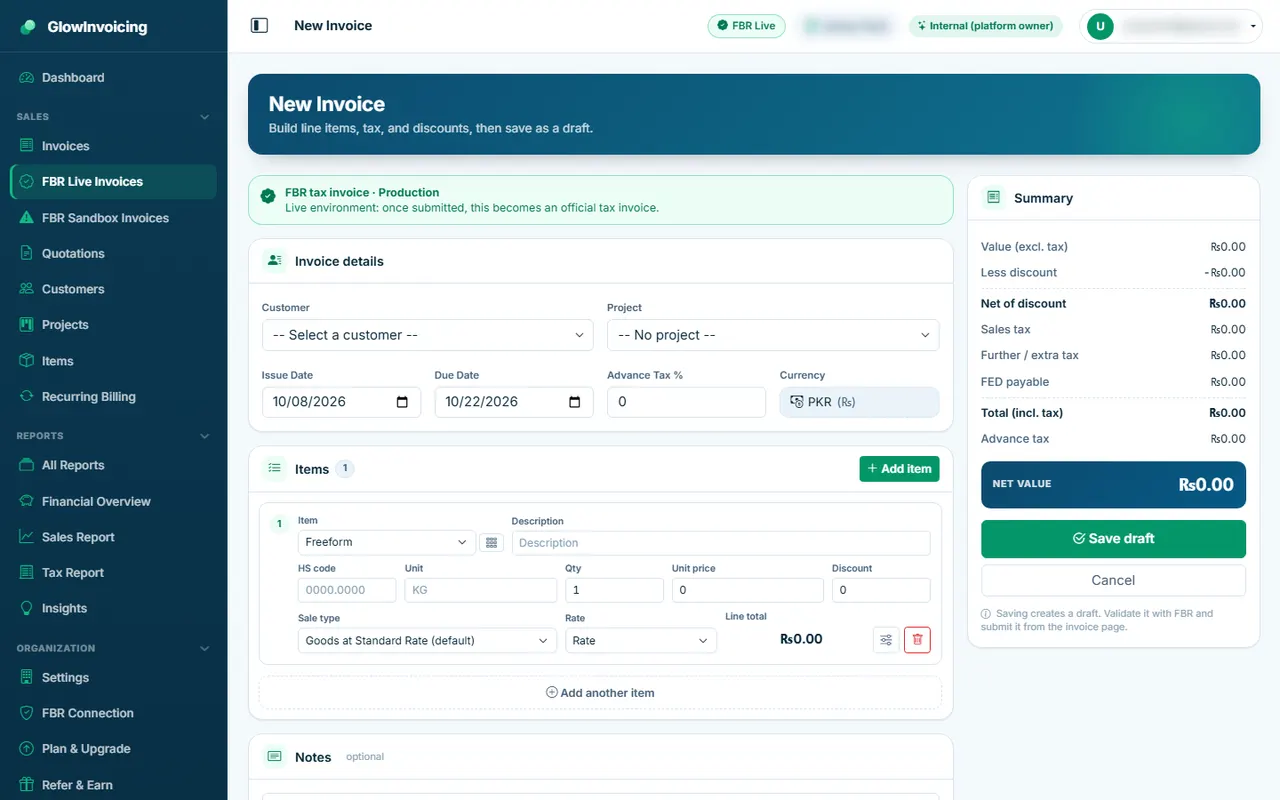Click the Add item button
The image size is (1280, 800).
tap(899, 469)
